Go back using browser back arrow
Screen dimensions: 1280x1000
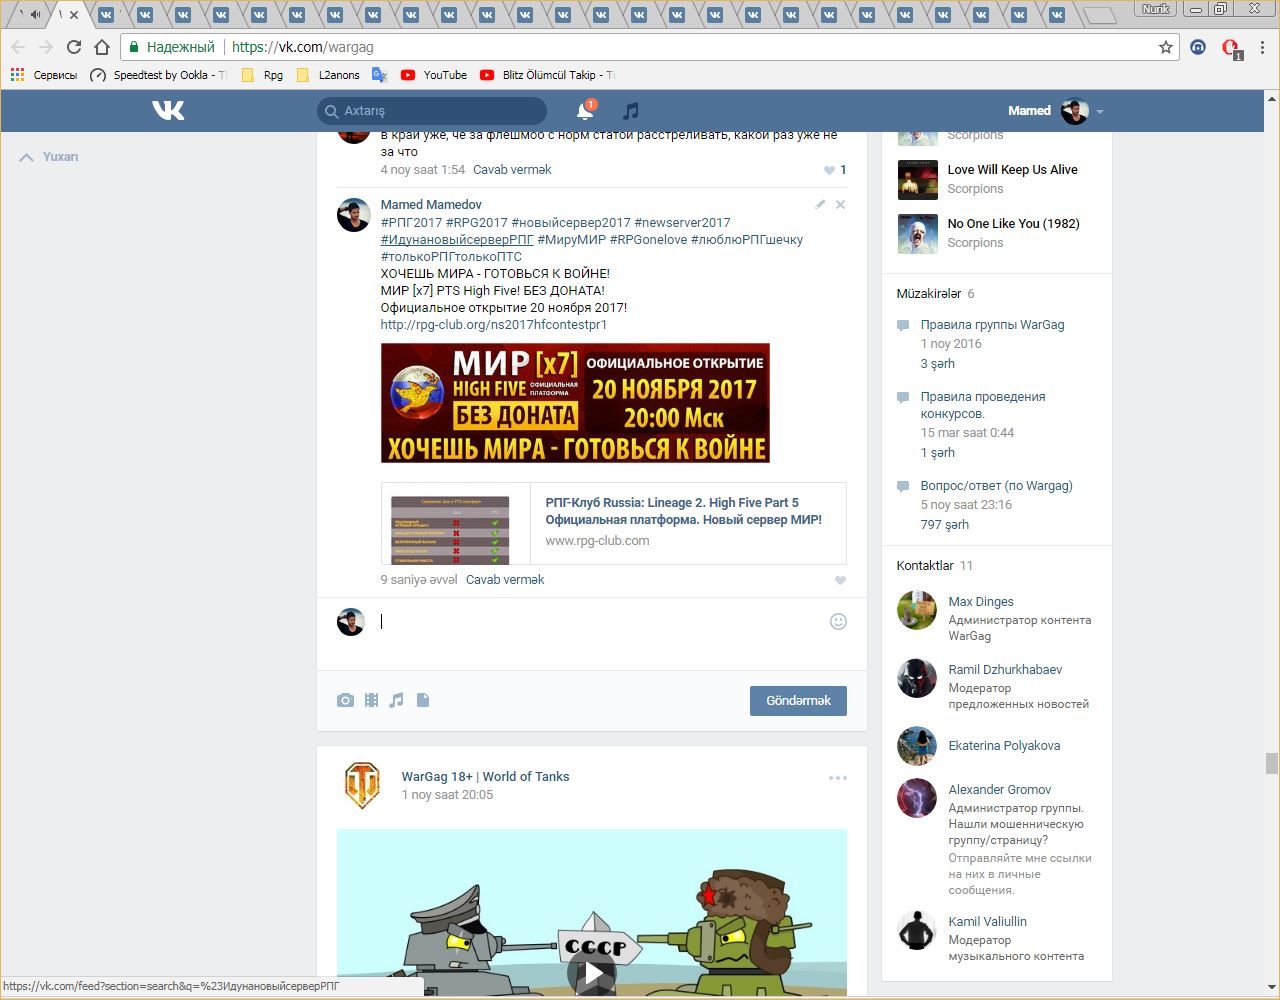click(x=18, y=47)
